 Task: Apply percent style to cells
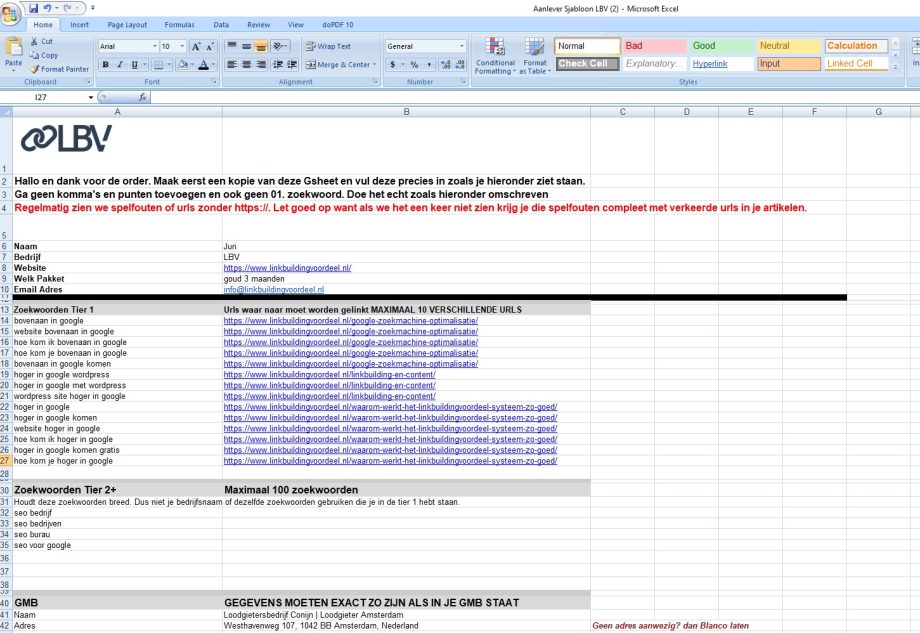point(414,65)
